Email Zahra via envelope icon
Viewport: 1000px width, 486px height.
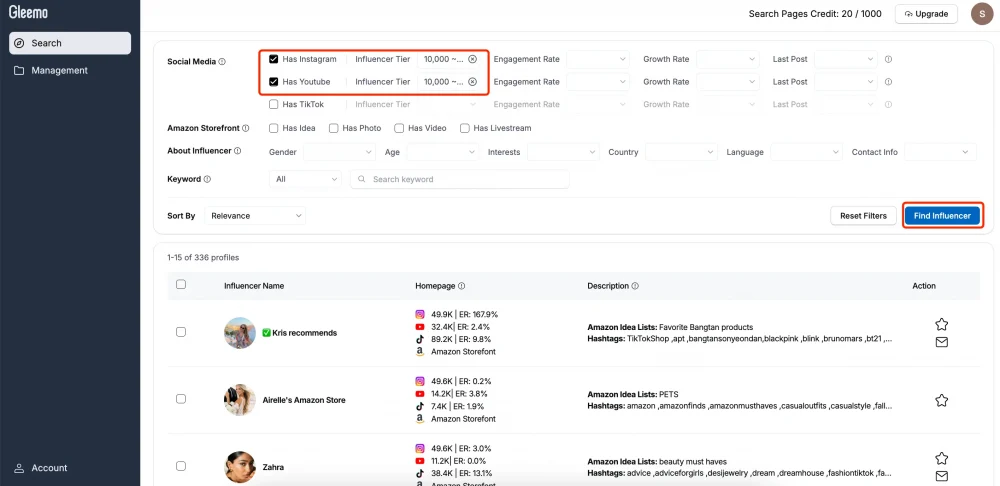941,476
